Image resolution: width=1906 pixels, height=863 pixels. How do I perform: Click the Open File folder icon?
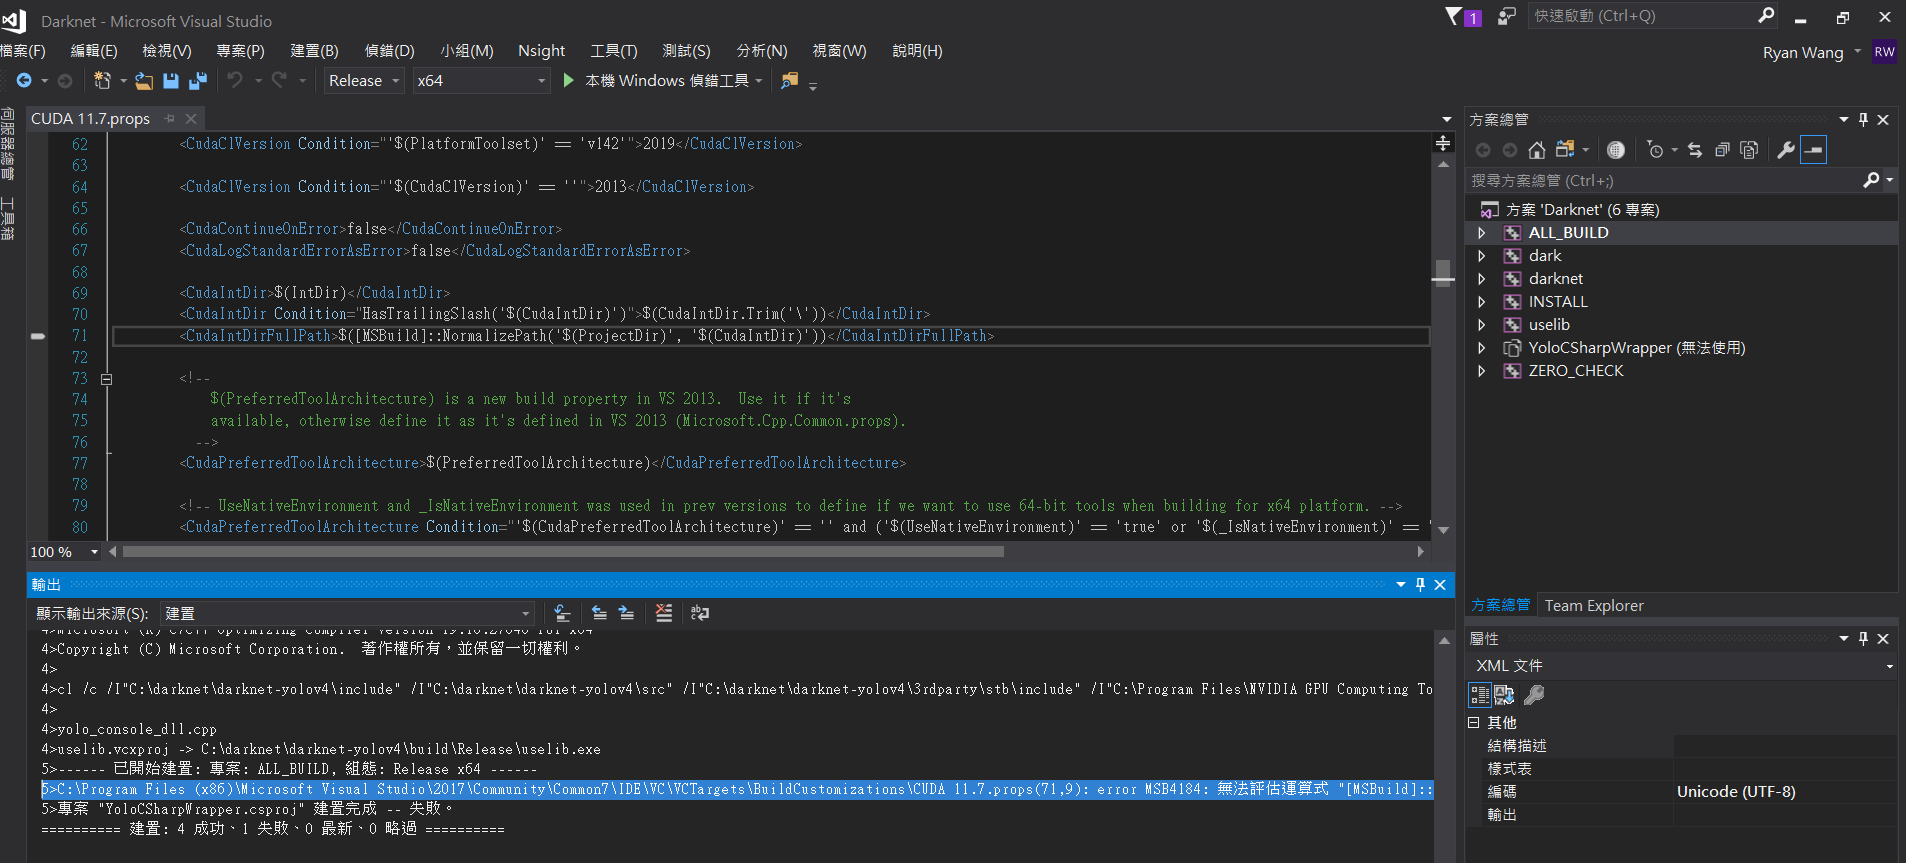pos(144,80)
